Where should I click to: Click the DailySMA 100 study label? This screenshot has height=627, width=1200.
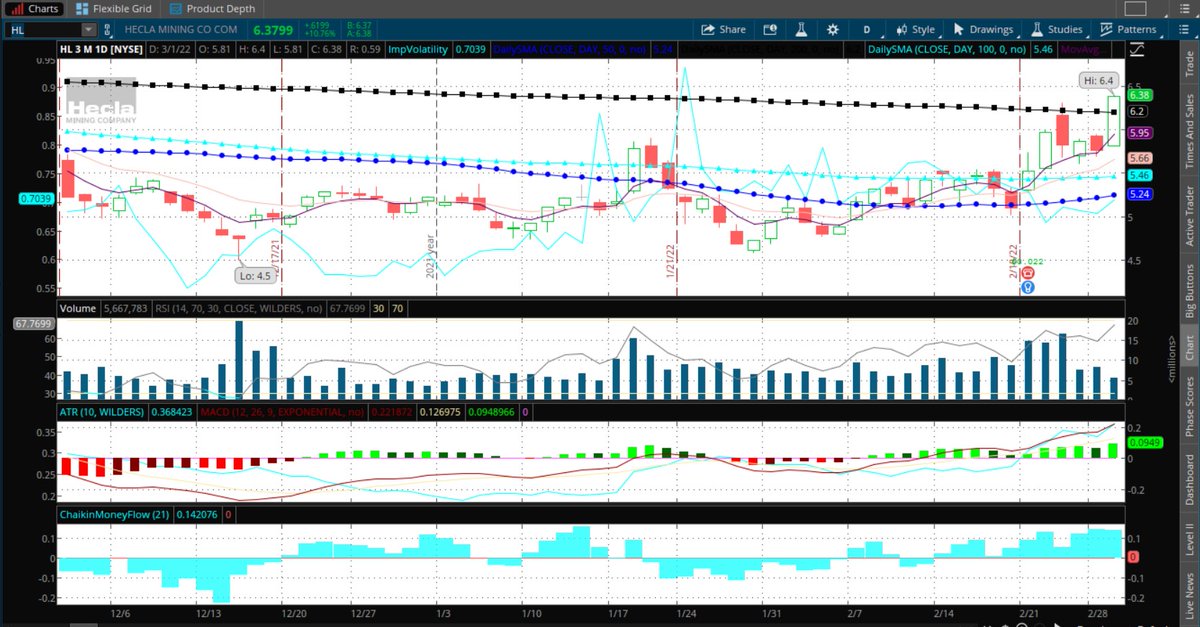(x=949, y=48)
